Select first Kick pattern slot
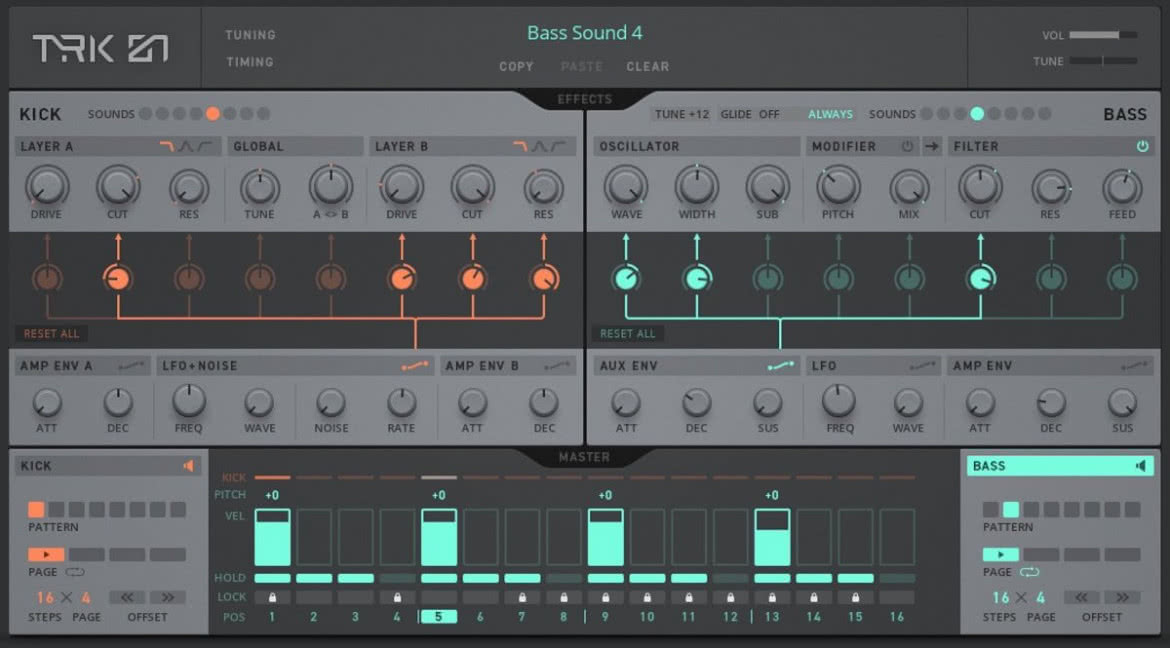1170x648 pixels. point(36,510)
